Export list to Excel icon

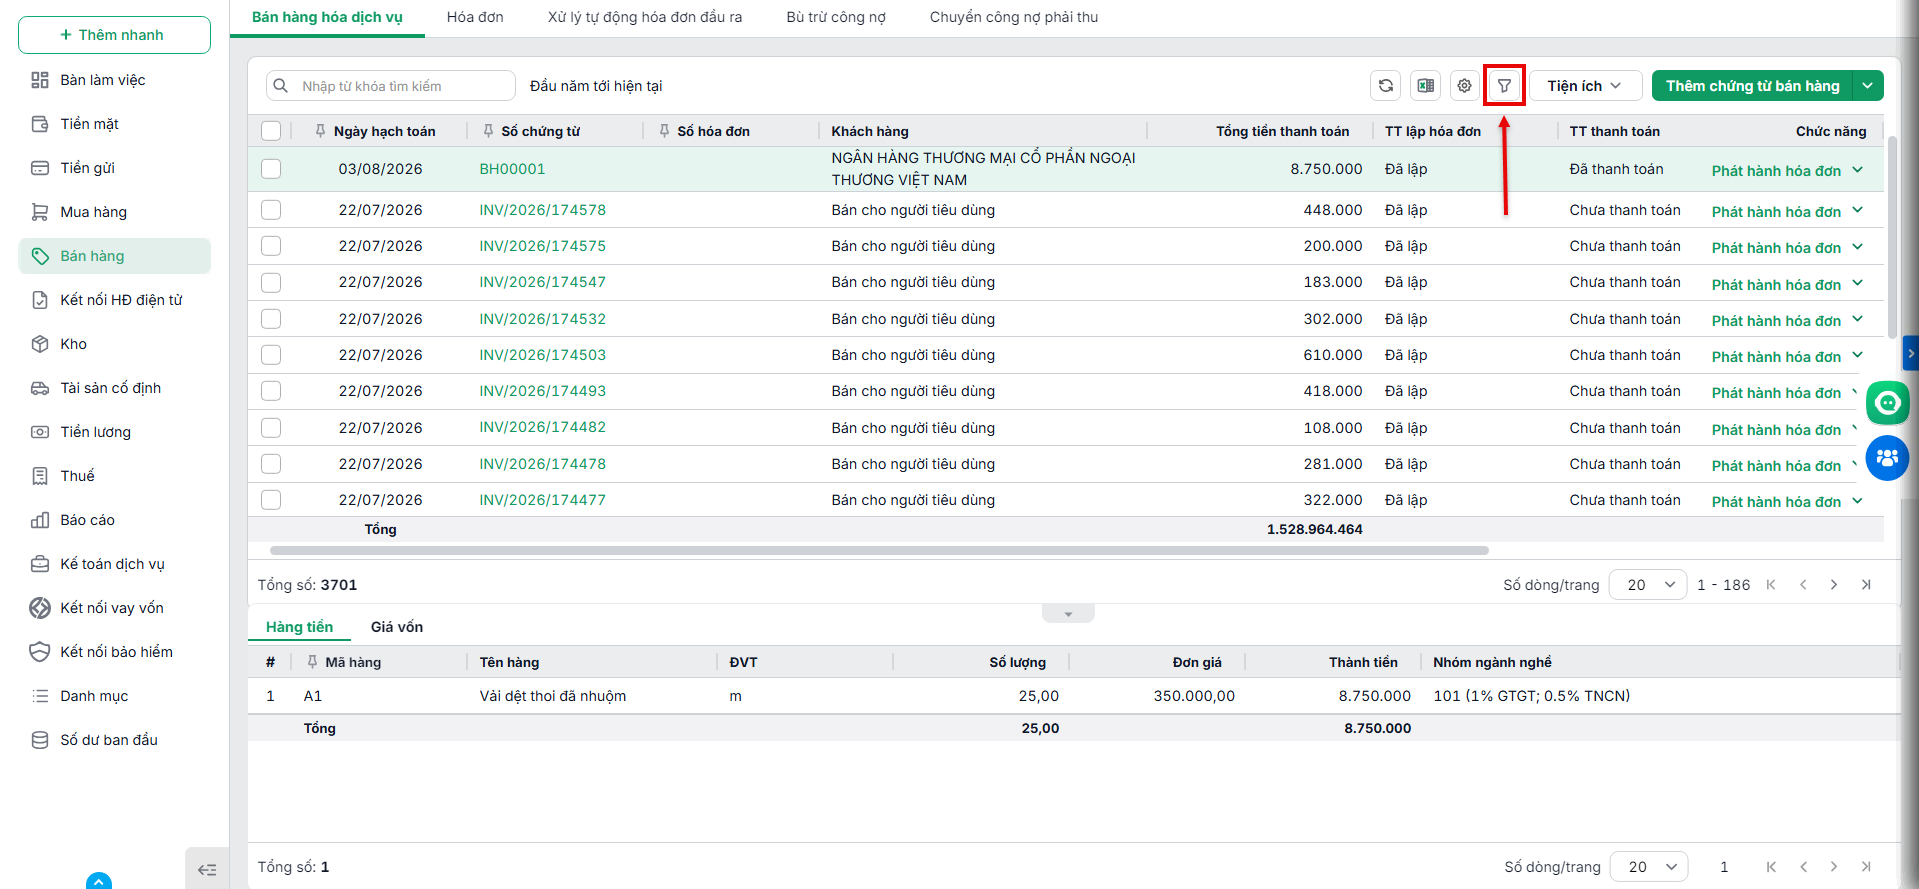(x=1425, y=86)
